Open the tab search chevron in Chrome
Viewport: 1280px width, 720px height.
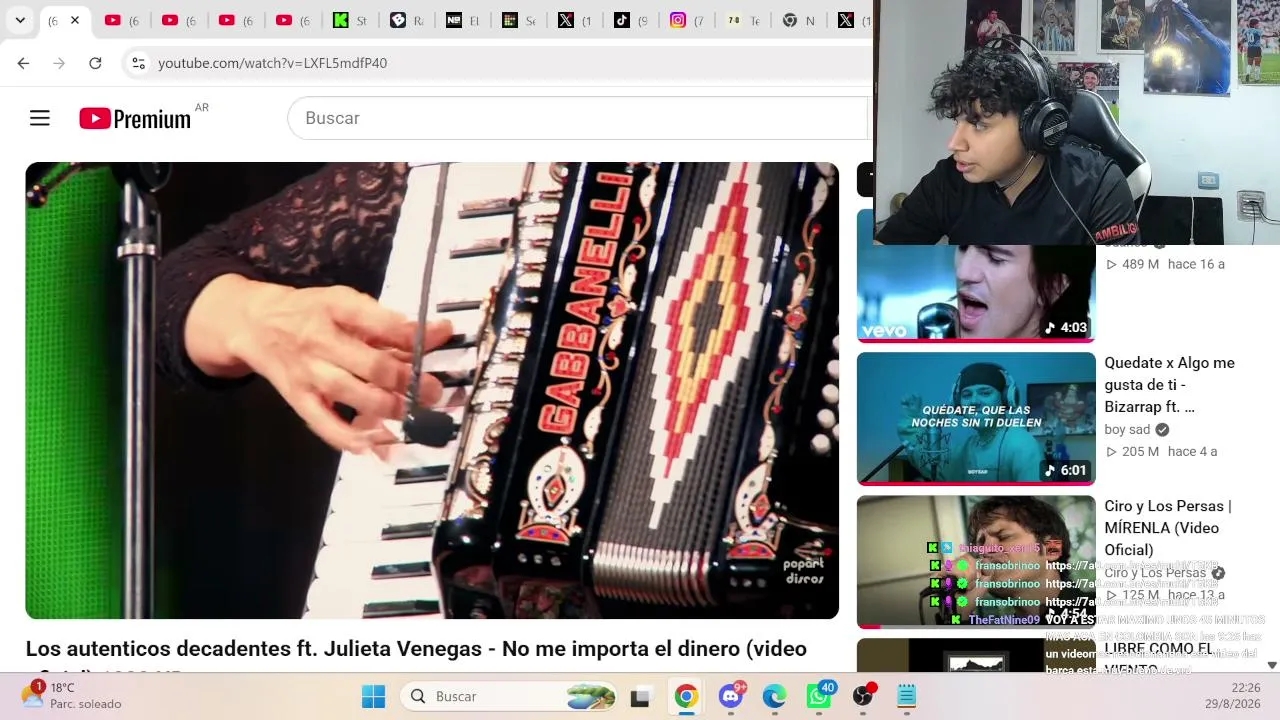[20, 20]
